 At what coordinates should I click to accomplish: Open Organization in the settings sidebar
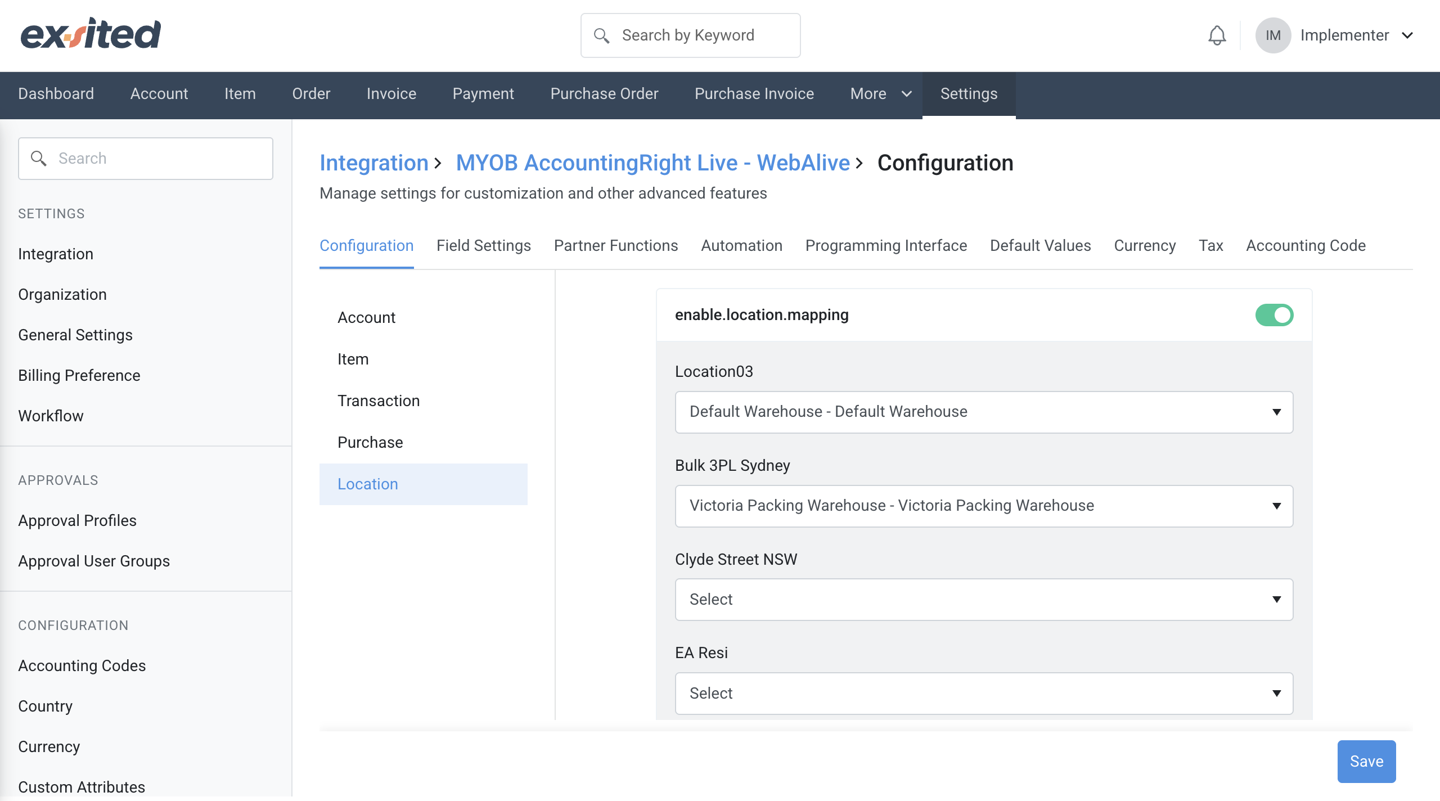point(62,295)
